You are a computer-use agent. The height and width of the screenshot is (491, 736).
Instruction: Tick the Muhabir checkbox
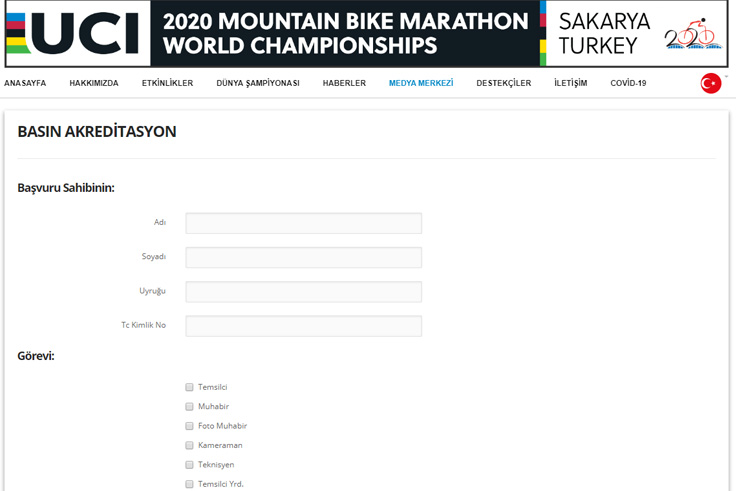pos(189,407)
